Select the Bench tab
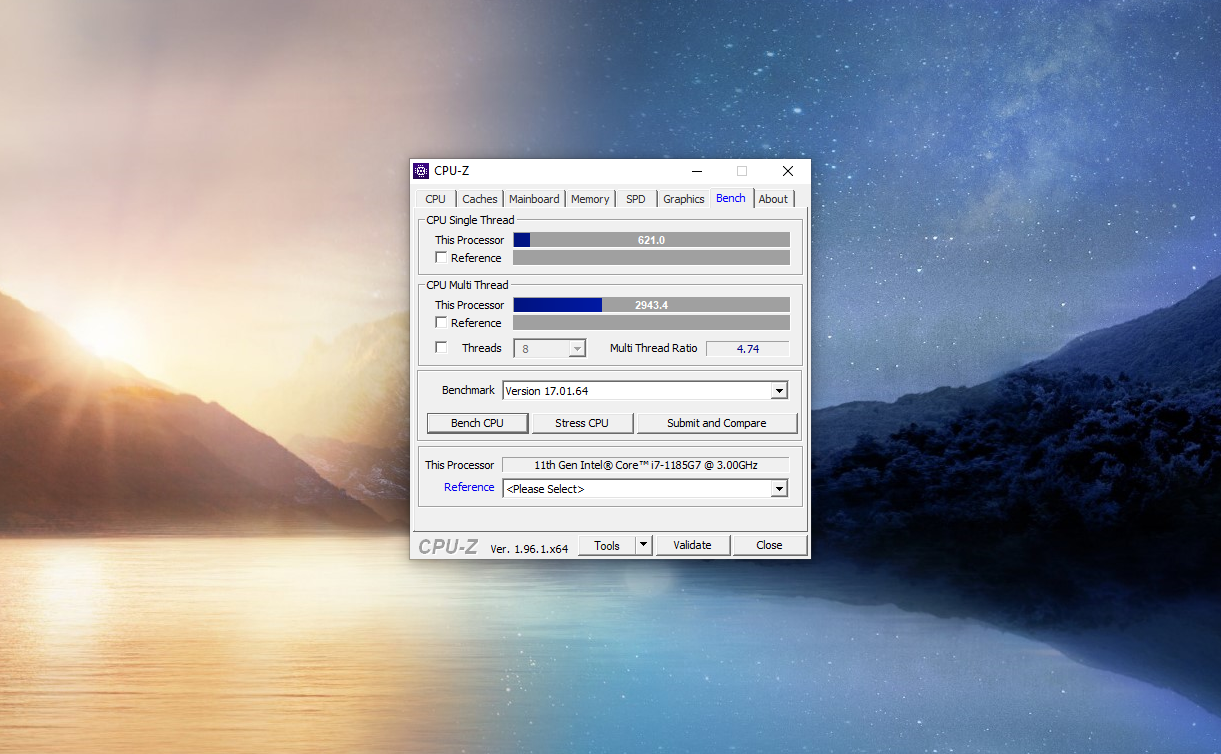 (731, 198)
